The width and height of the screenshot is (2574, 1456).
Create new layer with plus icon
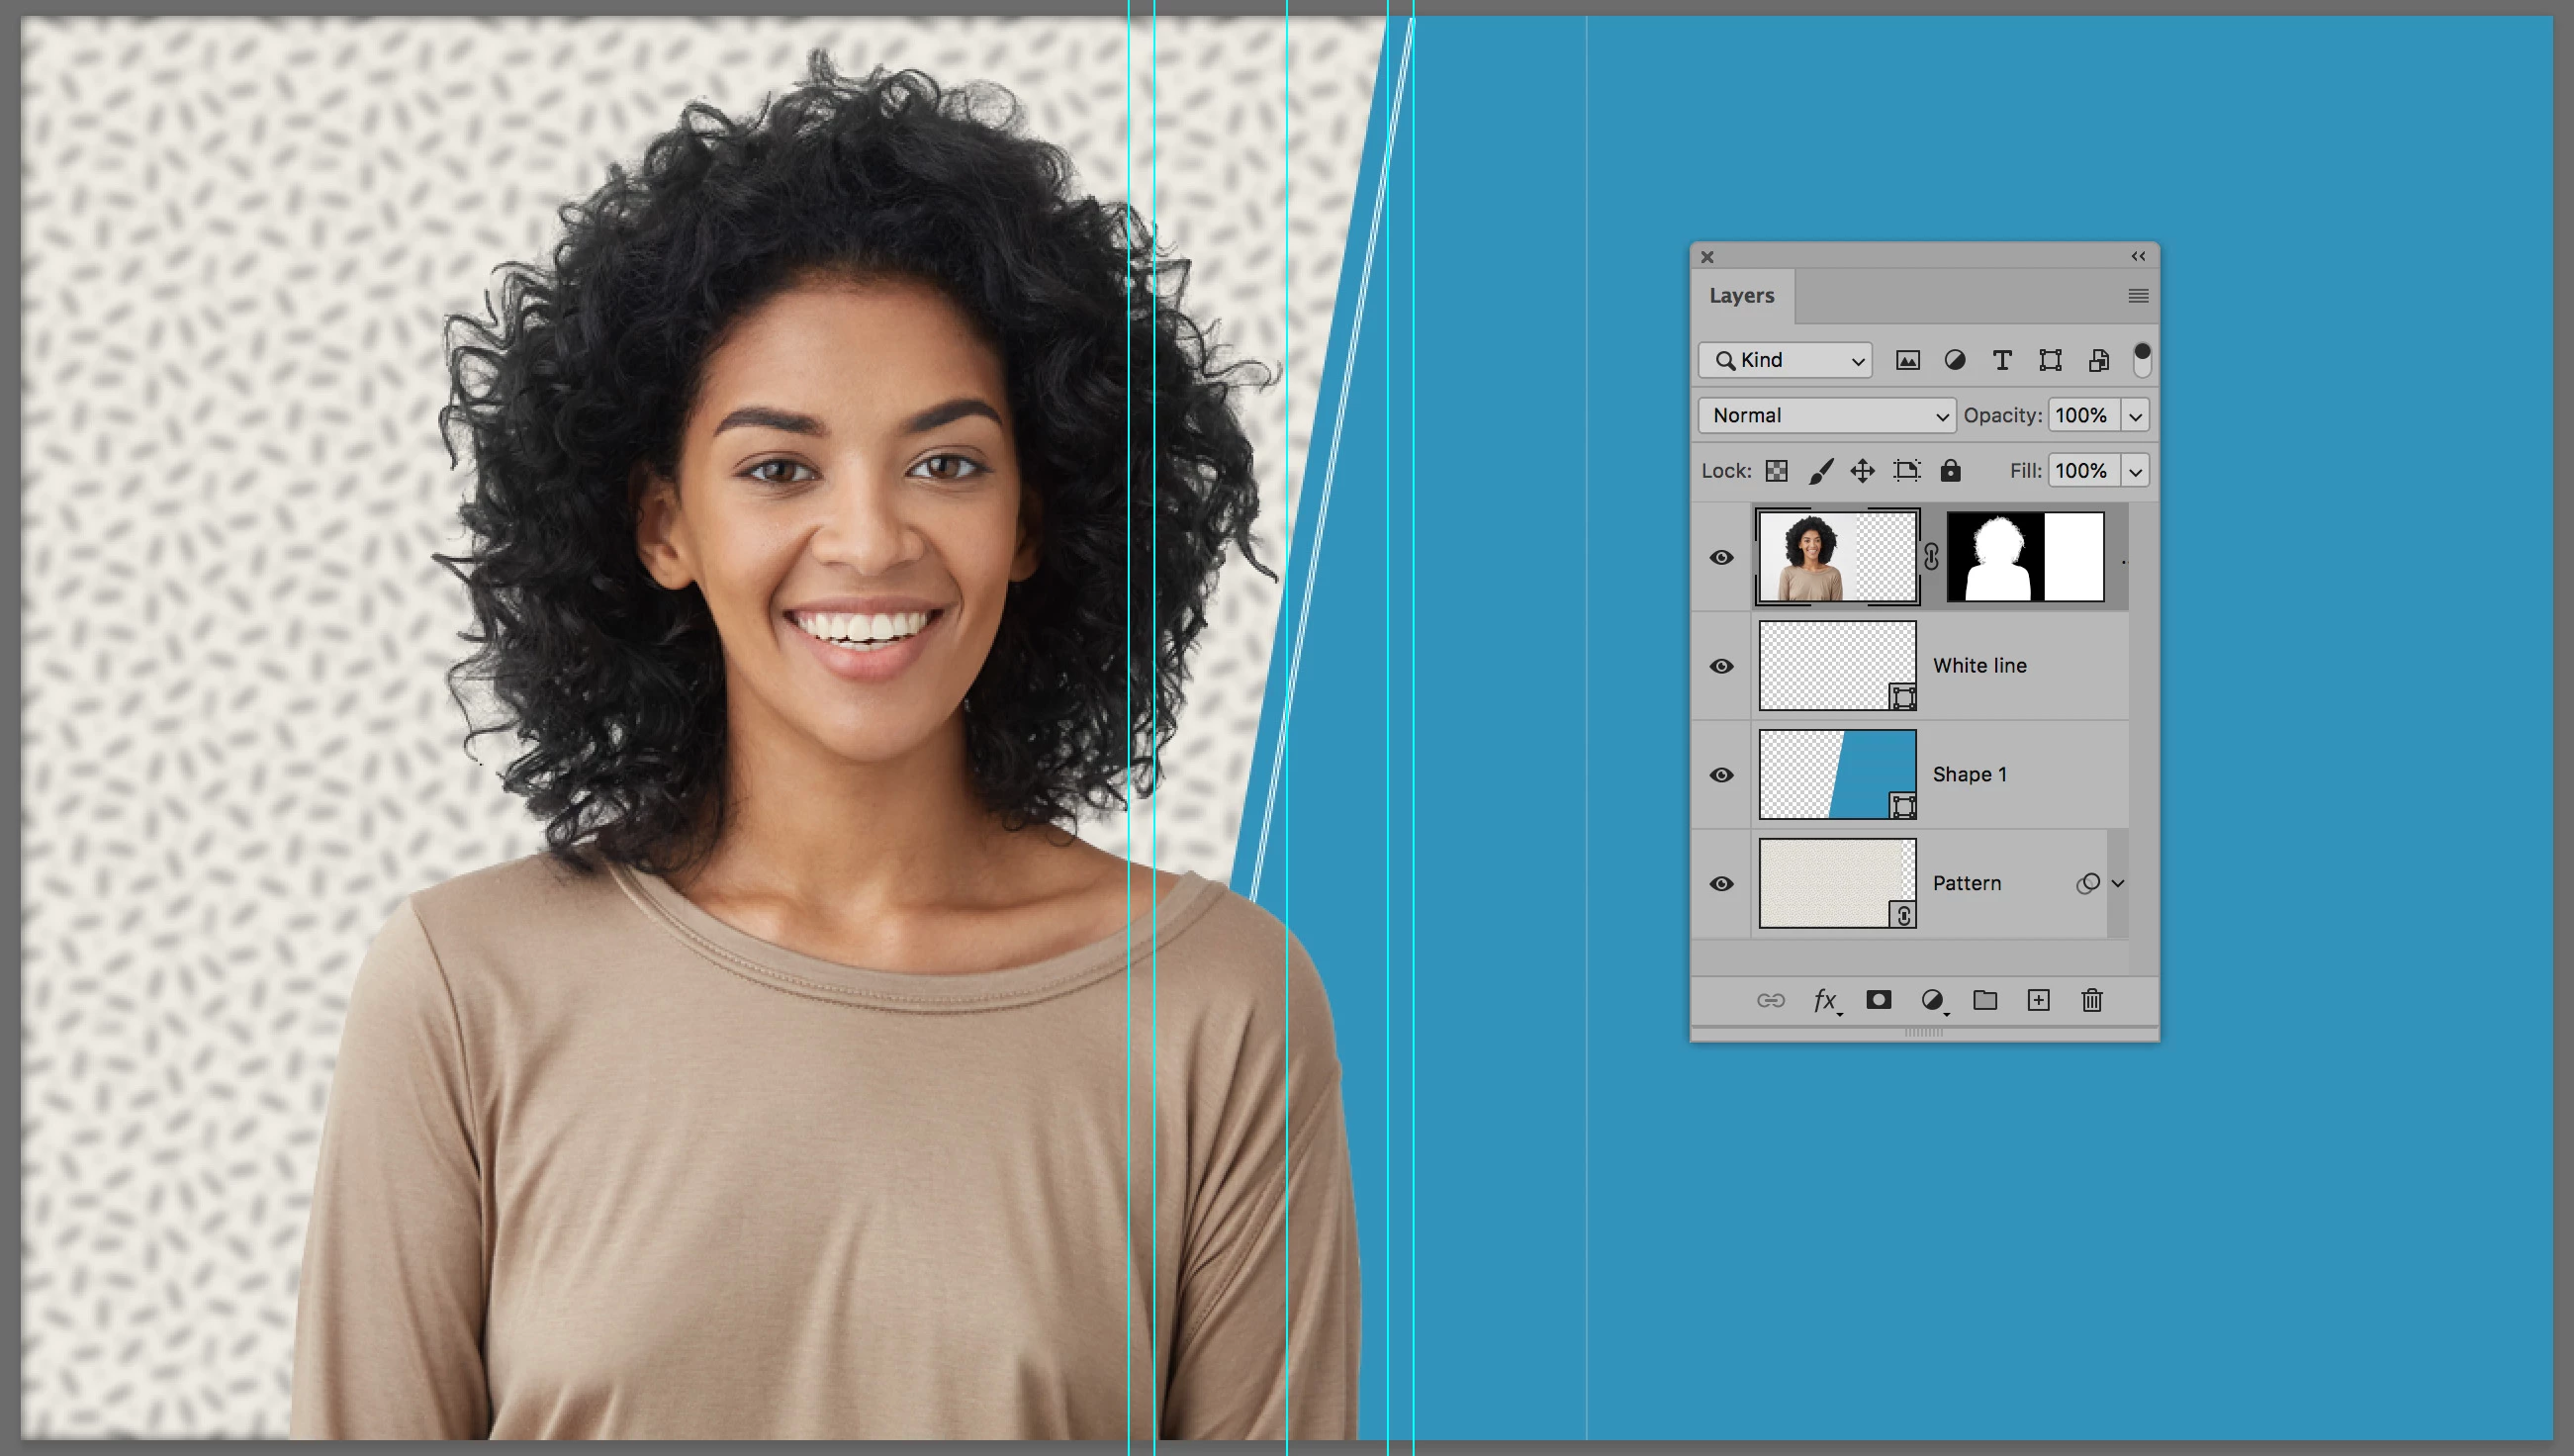pyautogui.click(x=2038, y=1000)
